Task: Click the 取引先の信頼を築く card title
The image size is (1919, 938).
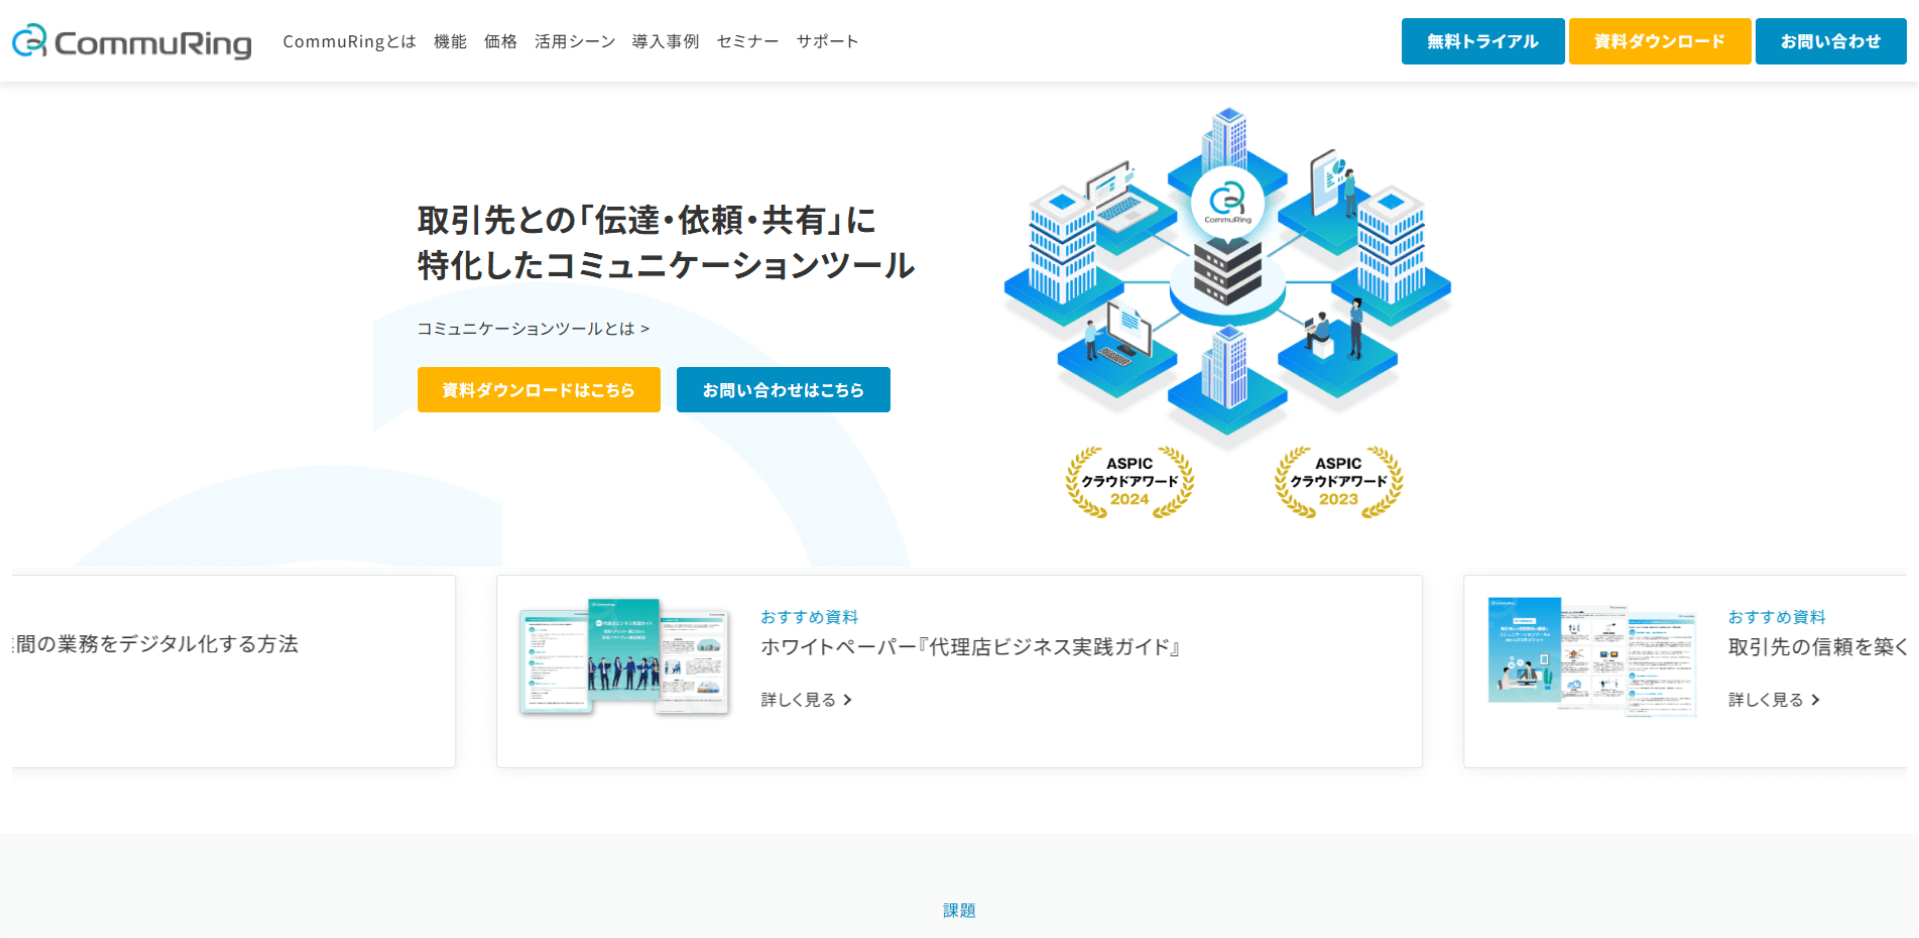Action: [1817, 647]
